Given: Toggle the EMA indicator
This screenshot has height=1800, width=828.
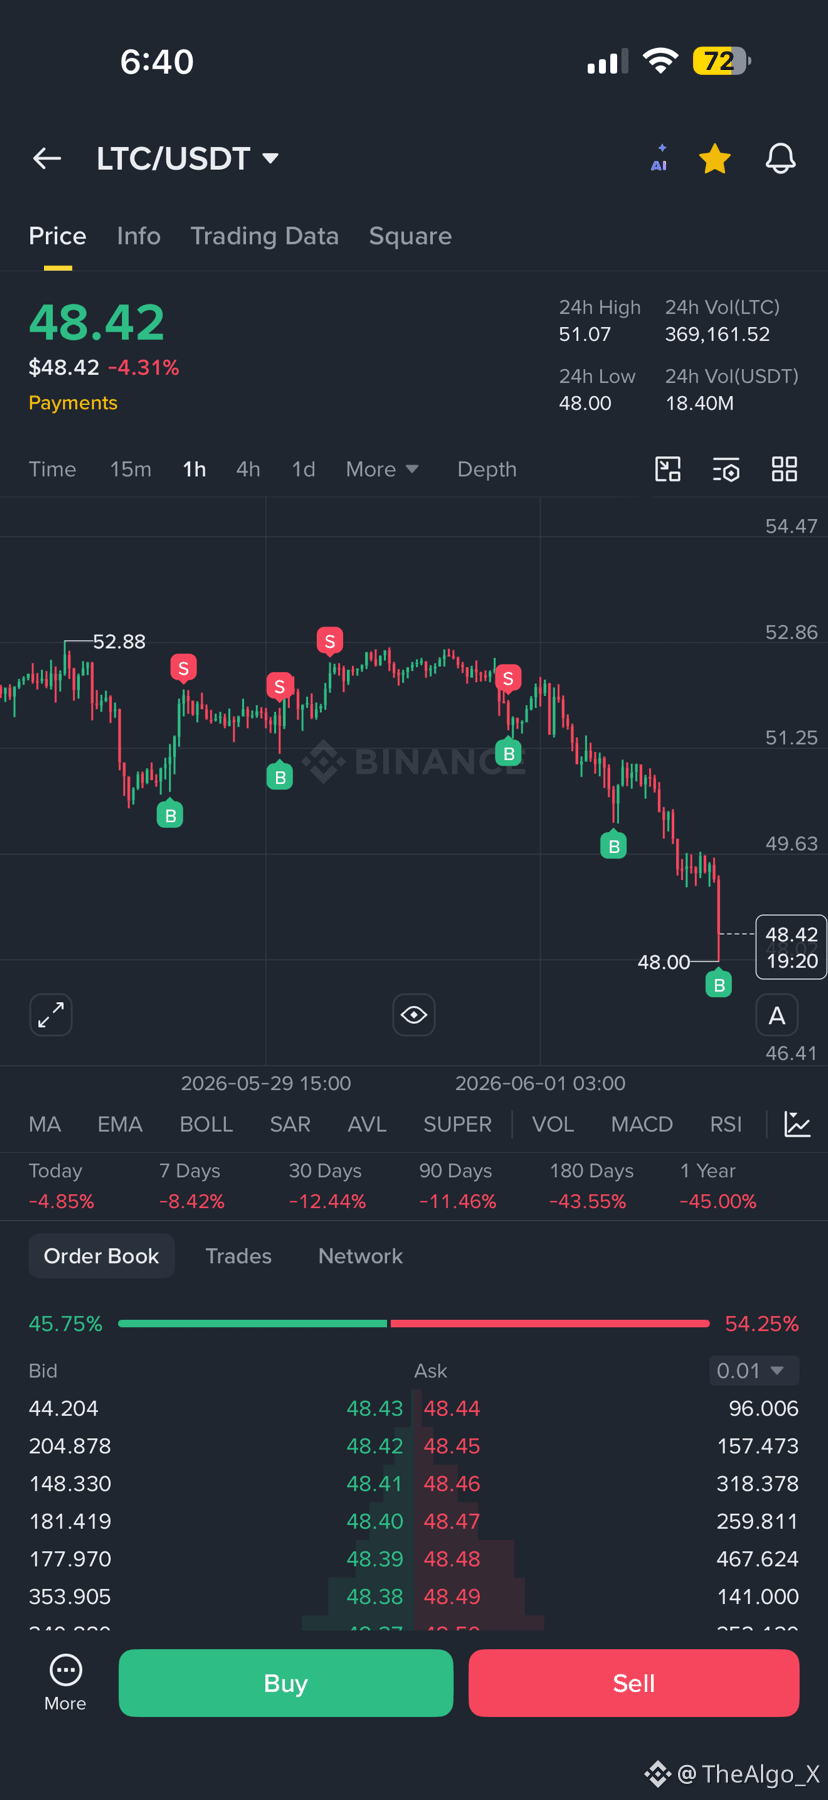Looking at the screenshot, I should coord(120,1124).
